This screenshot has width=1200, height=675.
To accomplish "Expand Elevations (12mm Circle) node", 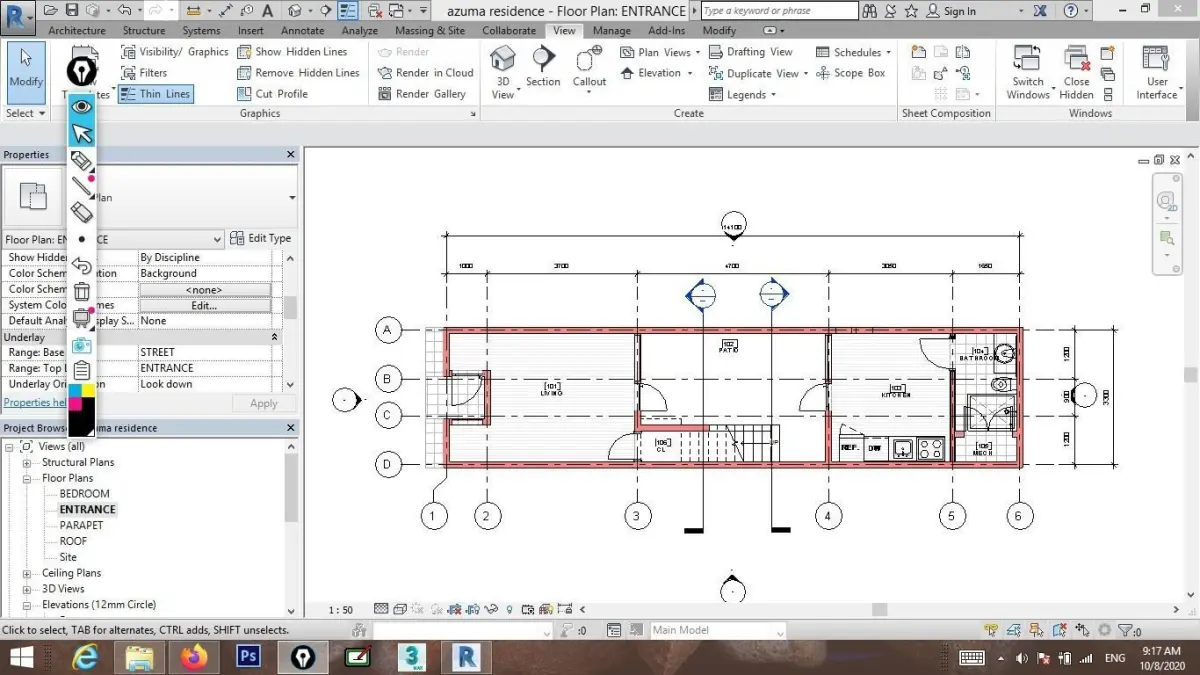I will [x=27, y=605].
